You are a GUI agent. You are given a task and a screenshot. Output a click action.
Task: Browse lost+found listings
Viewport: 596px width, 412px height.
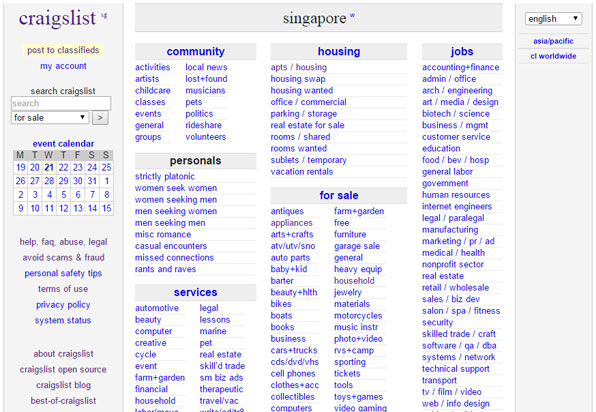[206, 79]
